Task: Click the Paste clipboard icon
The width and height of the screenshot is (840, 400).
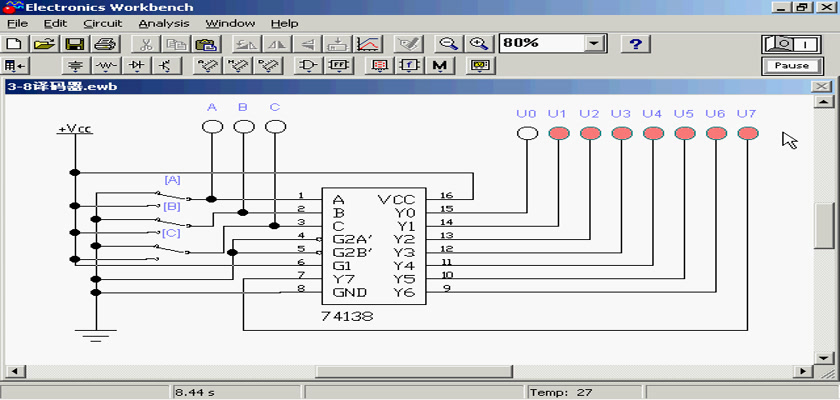Action: point(205,44)
